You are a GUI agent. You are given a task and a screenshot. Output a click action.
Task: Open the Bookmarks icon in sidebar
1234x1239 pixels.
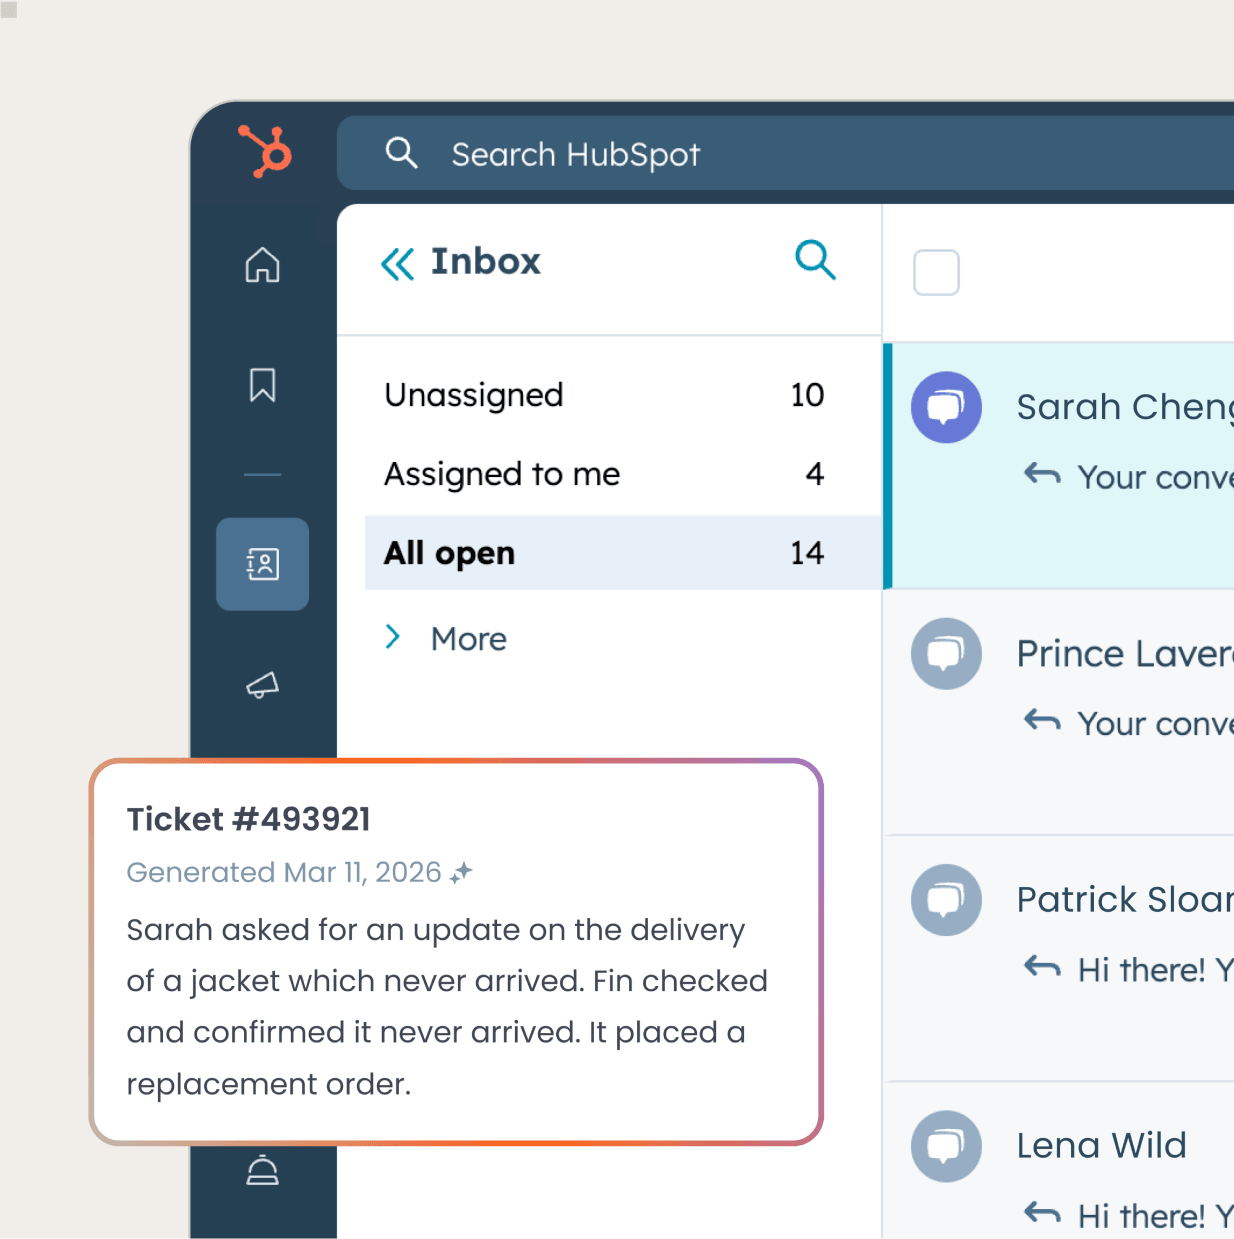coord(263,385)
